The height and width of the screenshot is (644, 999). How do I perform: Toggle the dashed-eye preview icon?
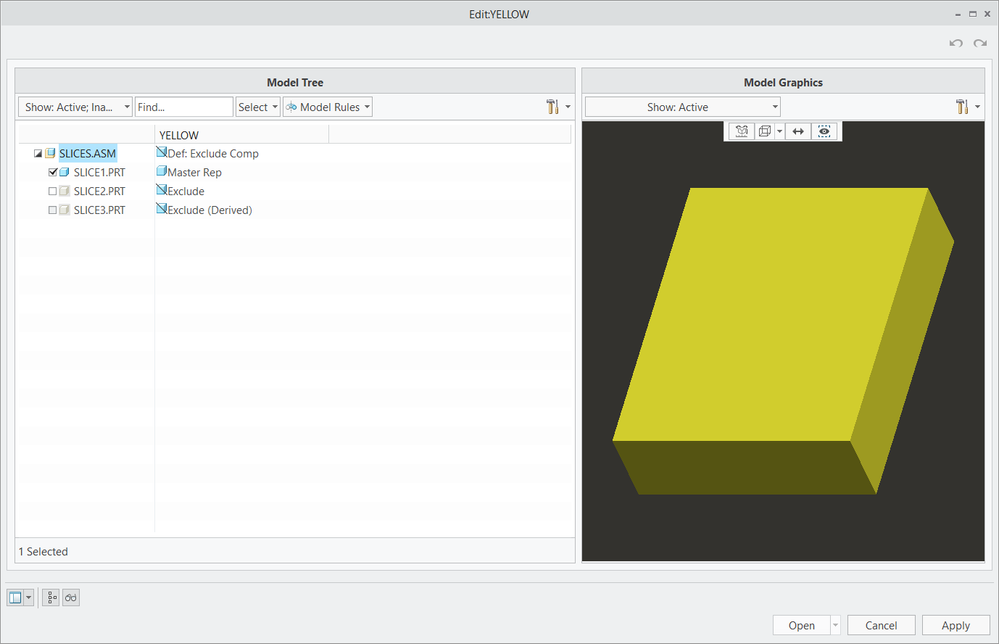824,131
